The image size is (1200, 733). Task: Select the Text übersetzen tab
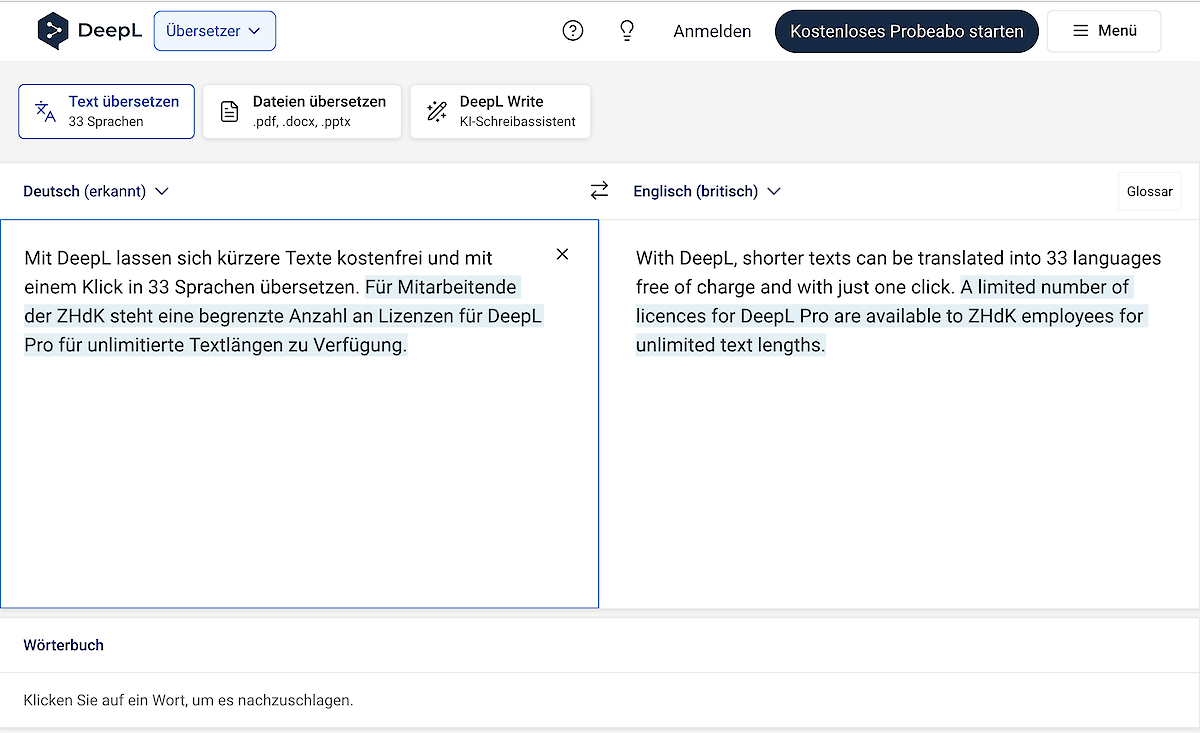pos(107,111)
